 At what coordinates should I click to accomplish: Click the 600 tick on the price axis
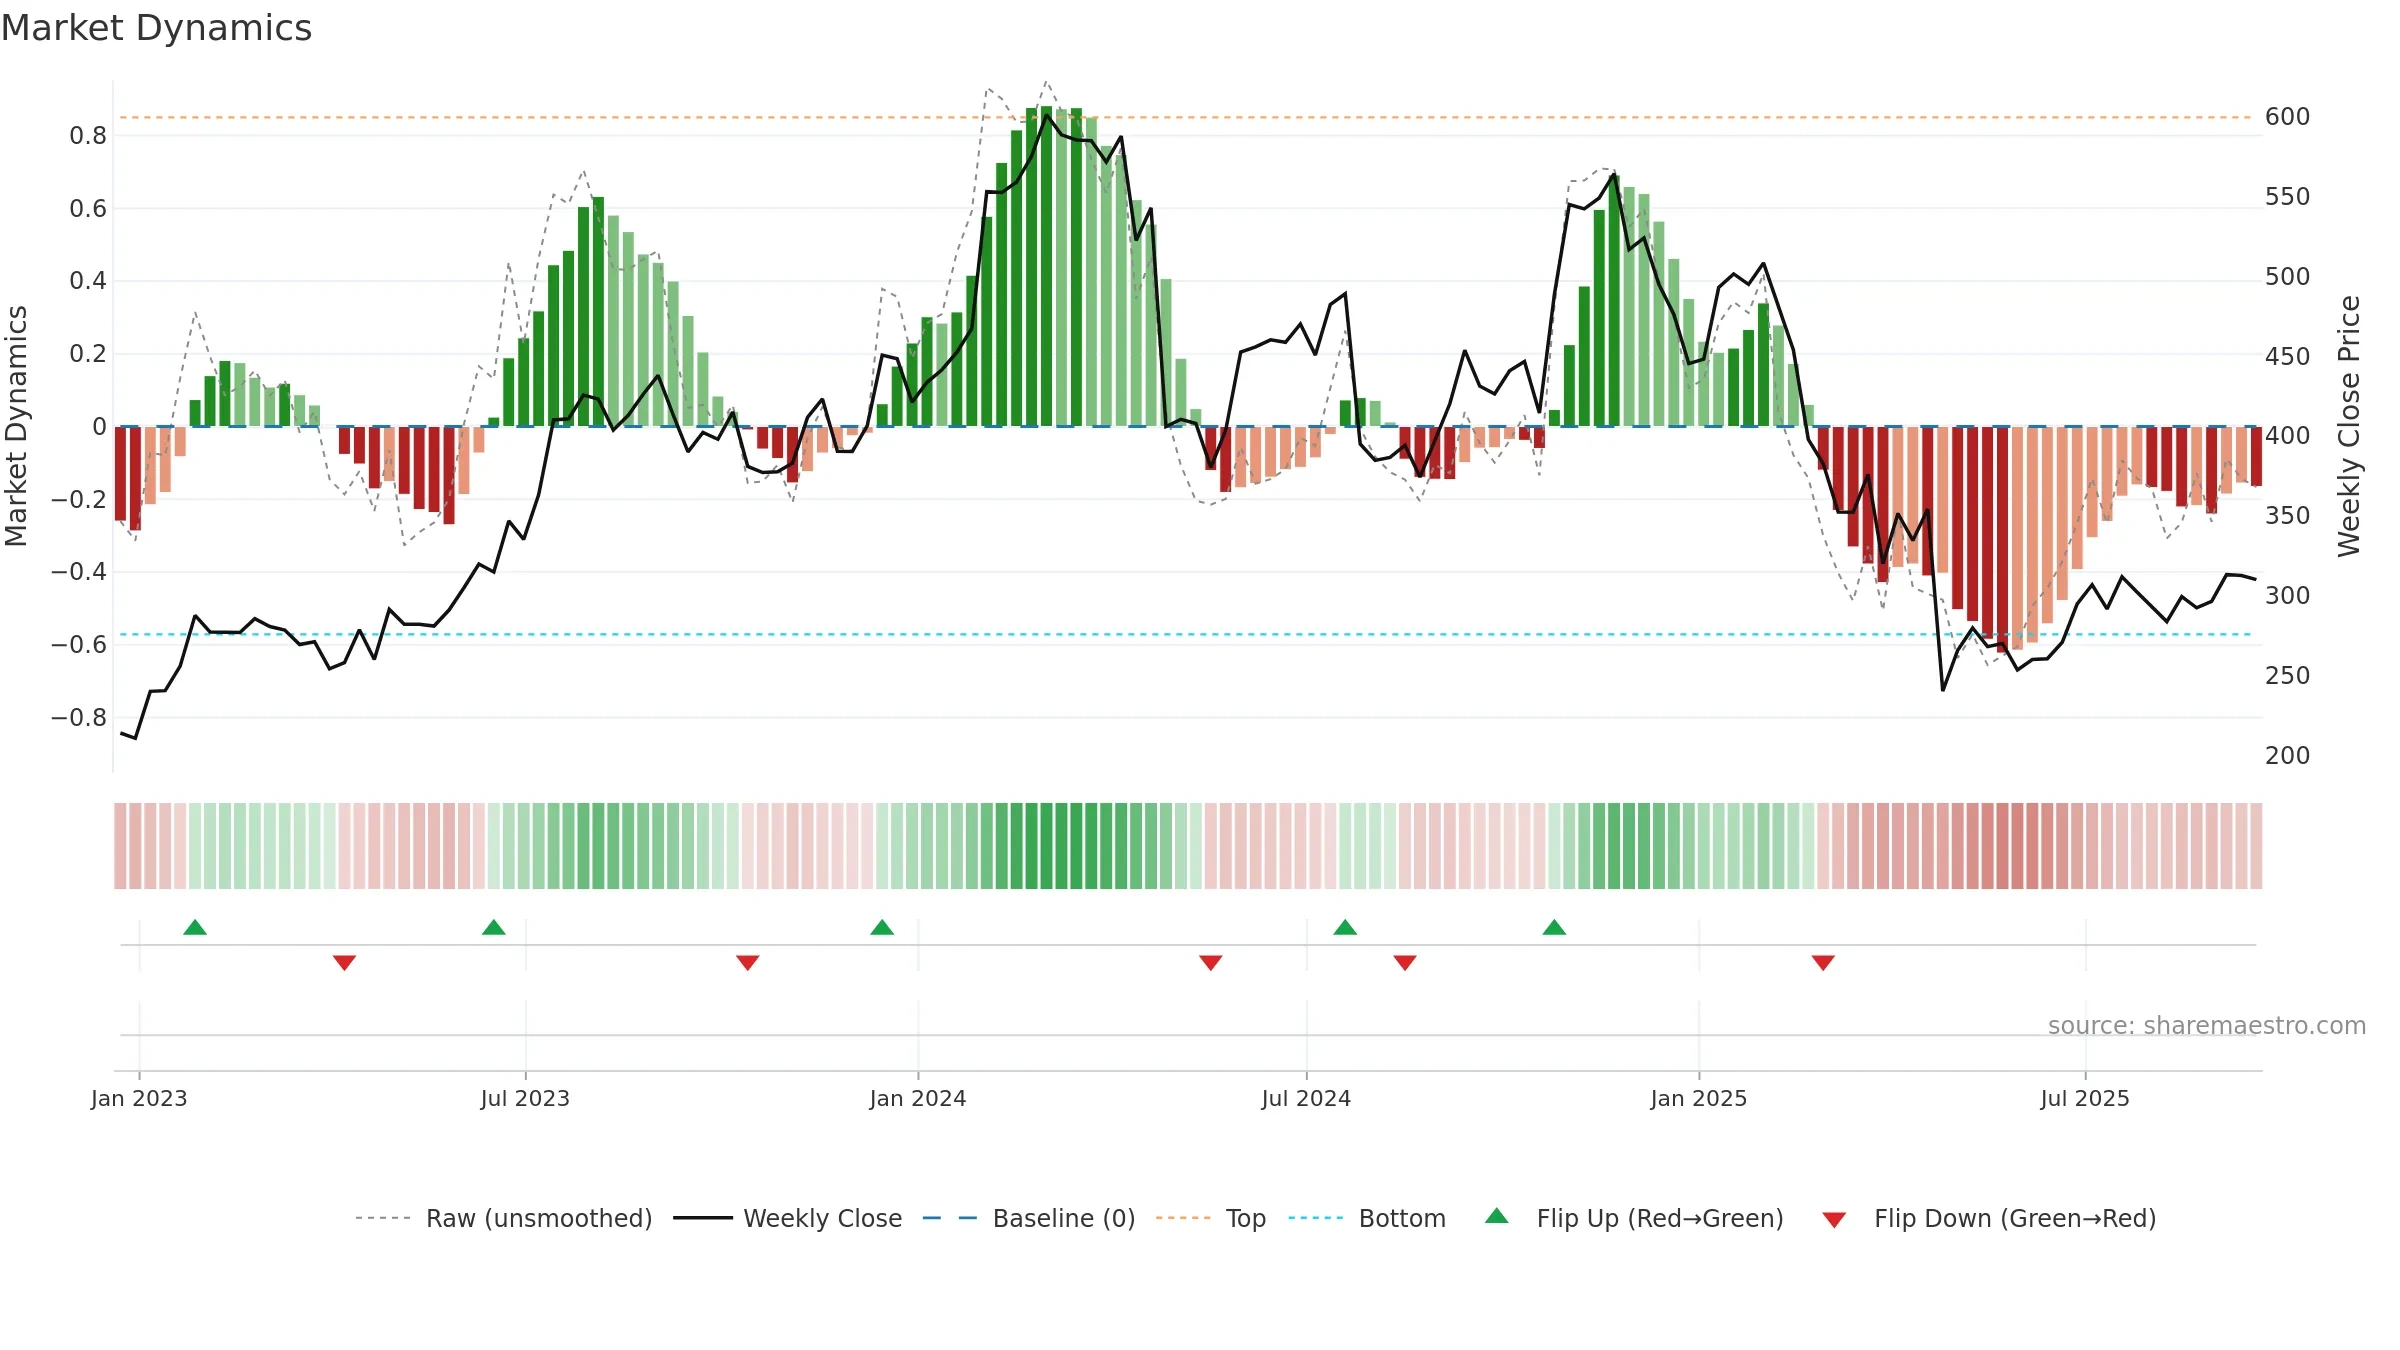click(2288, 117)
